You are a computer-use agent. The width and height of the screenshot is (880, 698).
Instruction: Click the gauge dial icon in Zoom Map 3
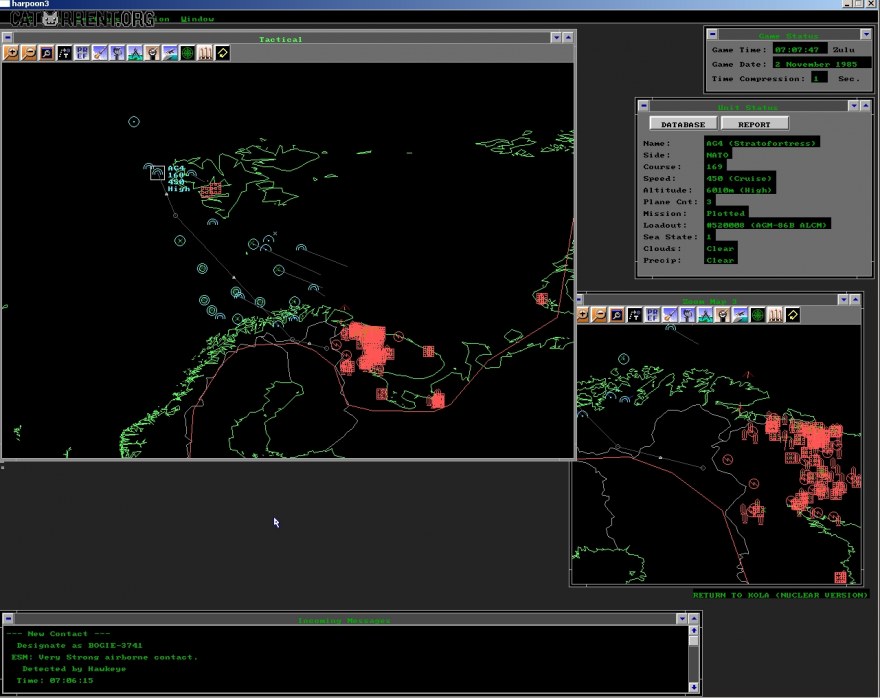coord(722,315)
